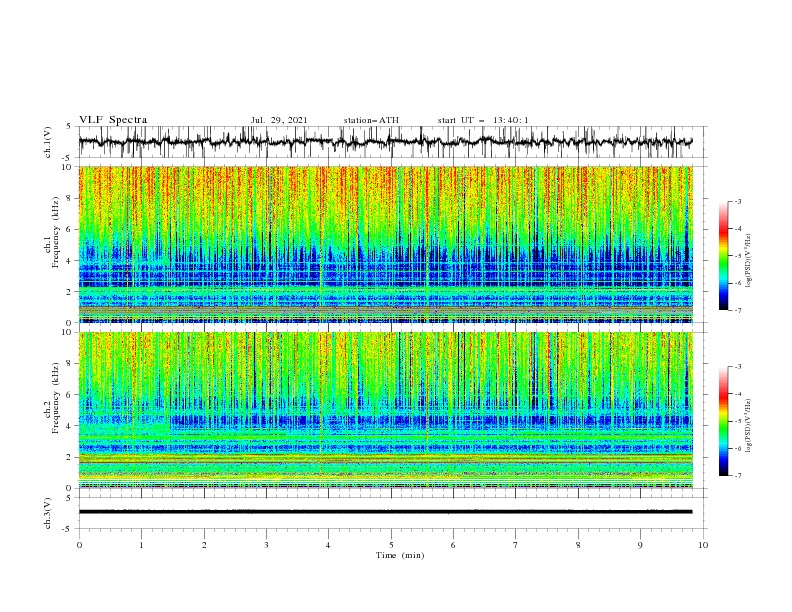Click the ch.2 spectrogram plot
The height and width of the screenshot is (612, 792).
[x=386, y=410]
